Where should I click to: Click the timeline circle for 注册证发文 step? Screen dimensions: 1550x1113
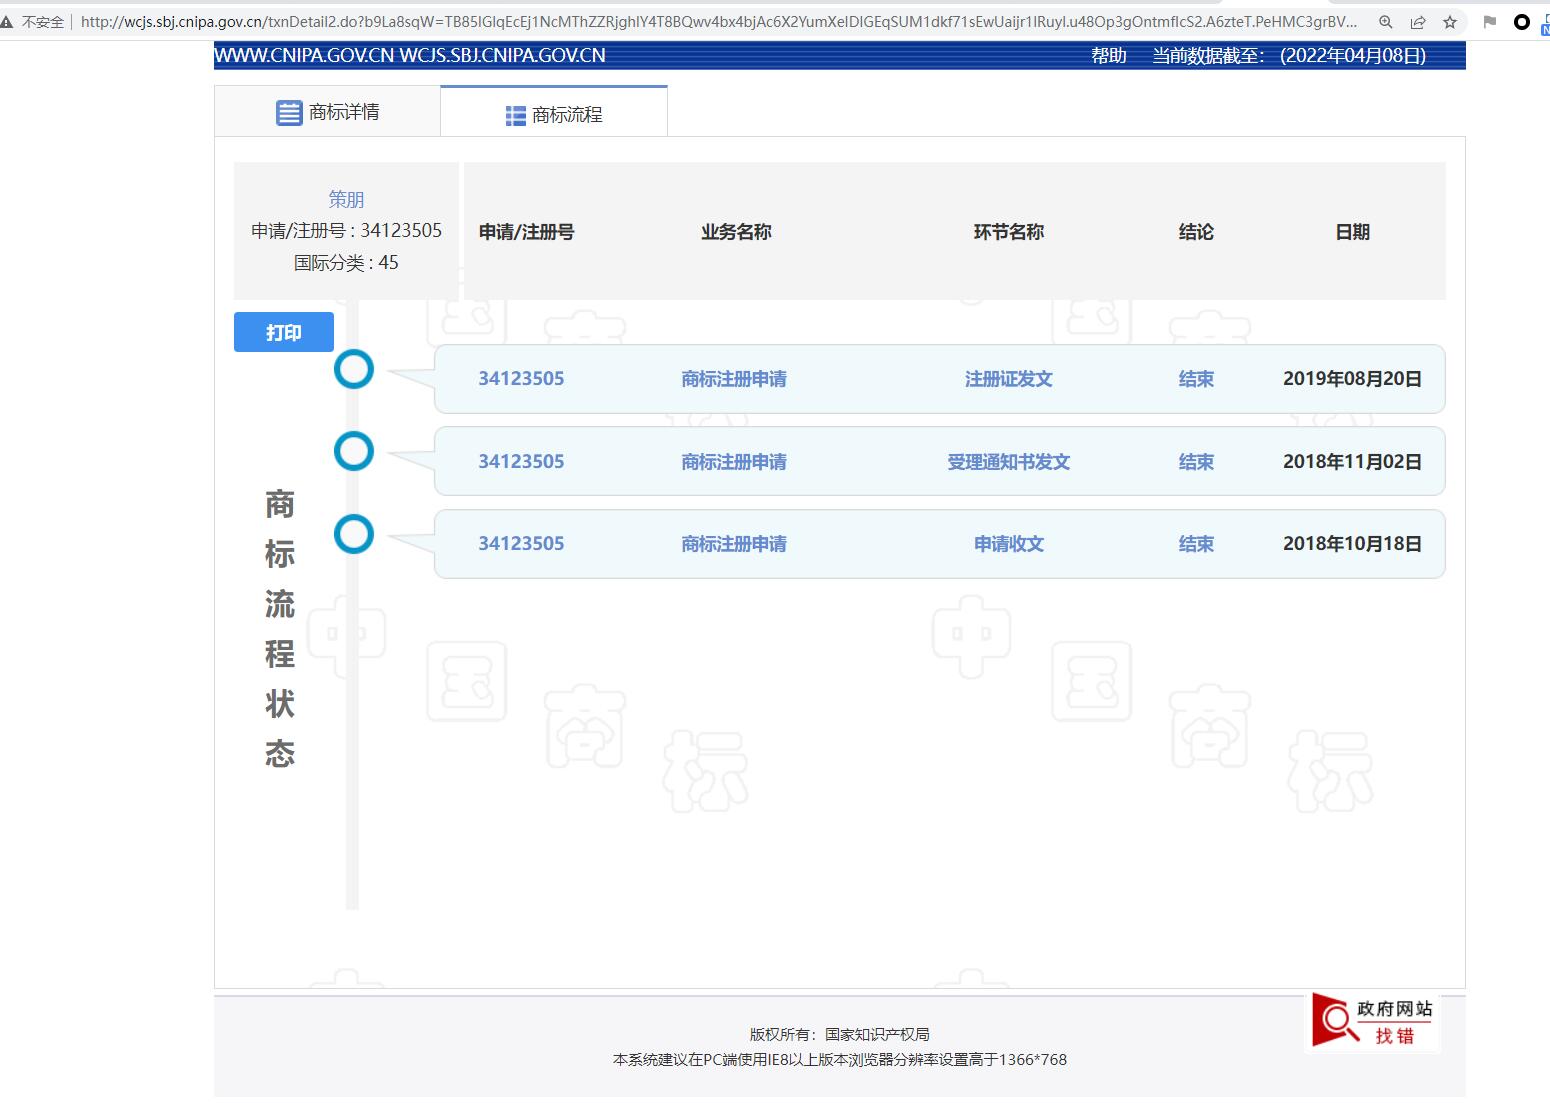pos(354,369)
